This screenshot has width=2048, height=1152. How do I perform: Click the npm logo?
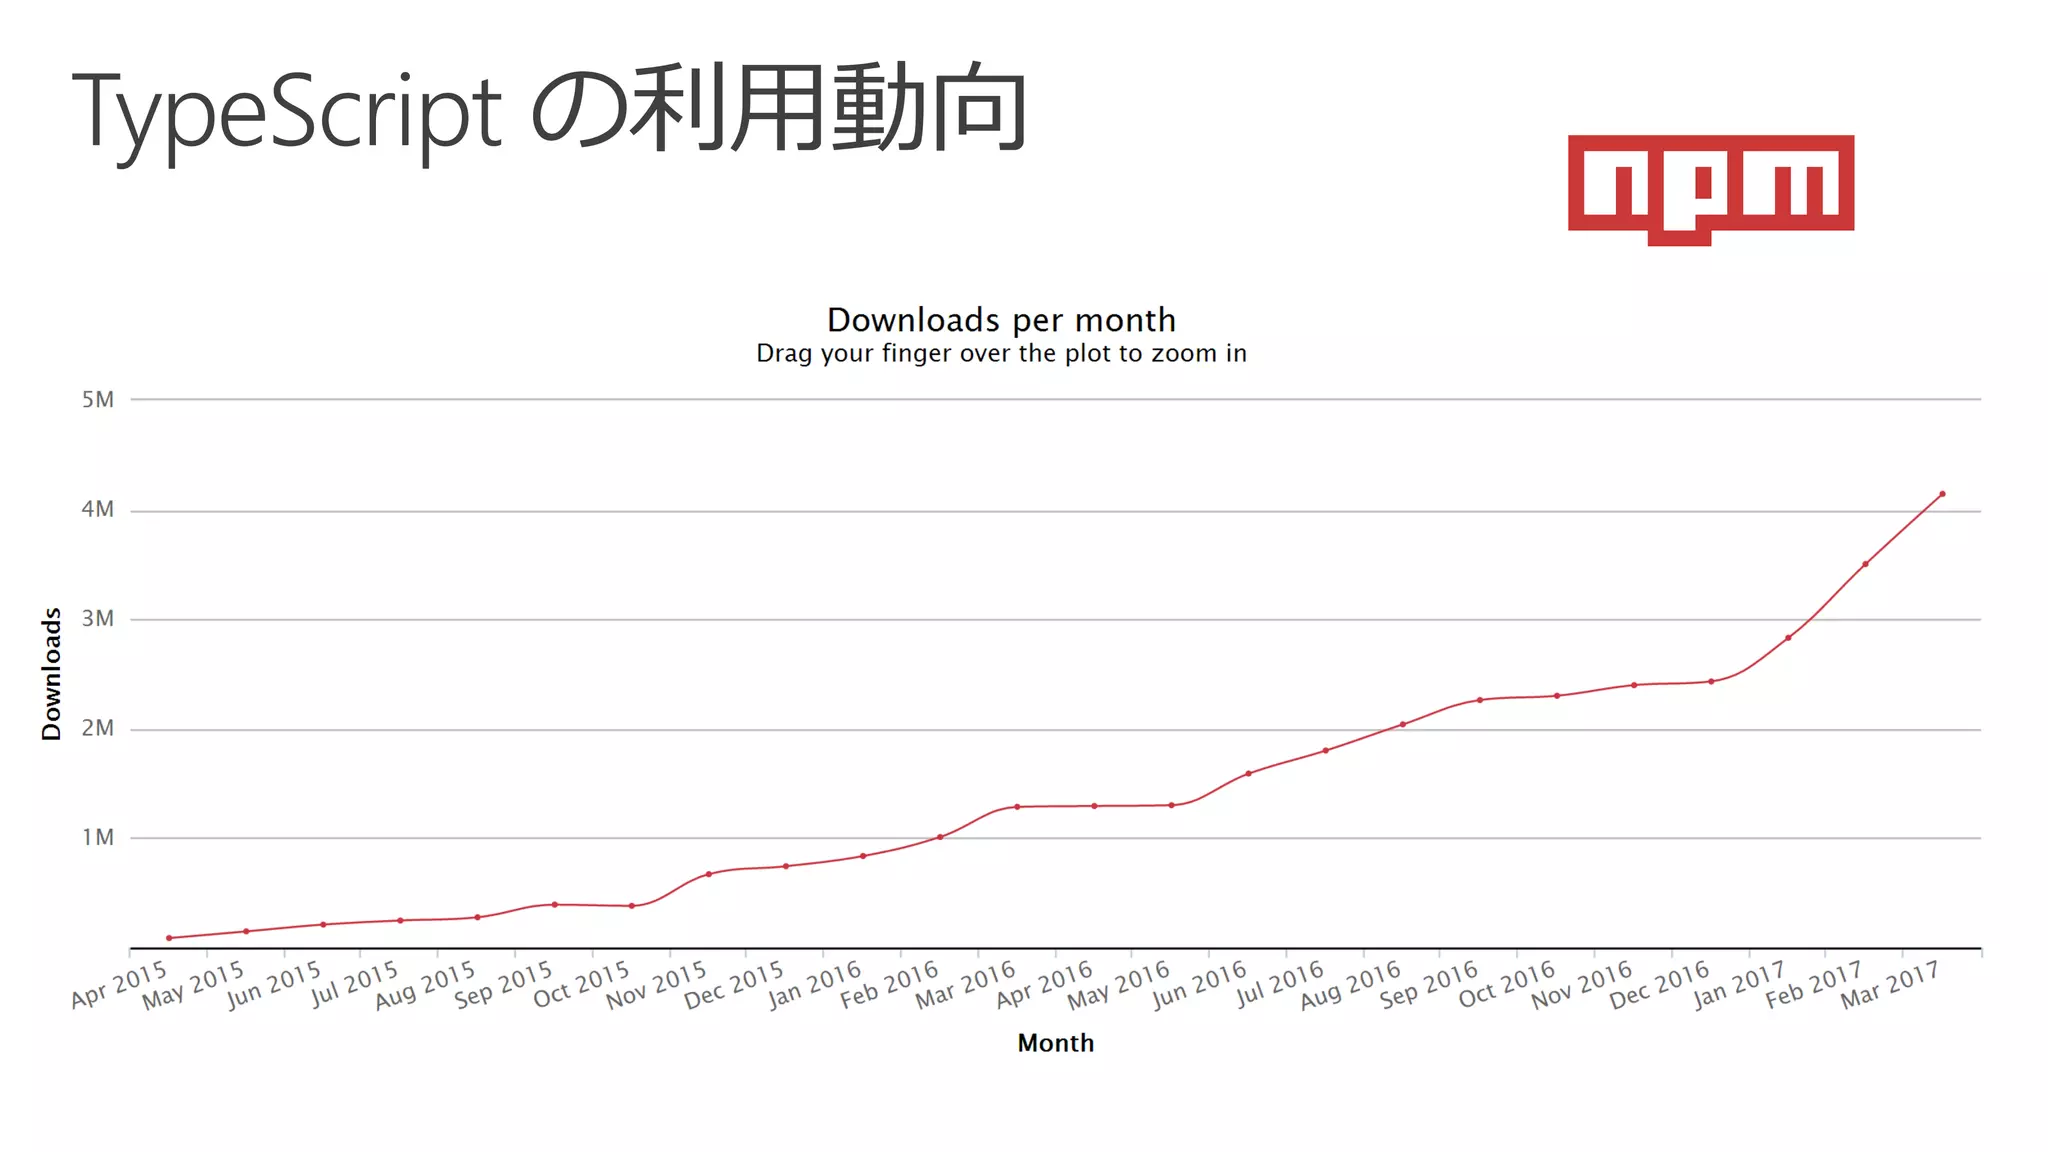coord(1710,190)
